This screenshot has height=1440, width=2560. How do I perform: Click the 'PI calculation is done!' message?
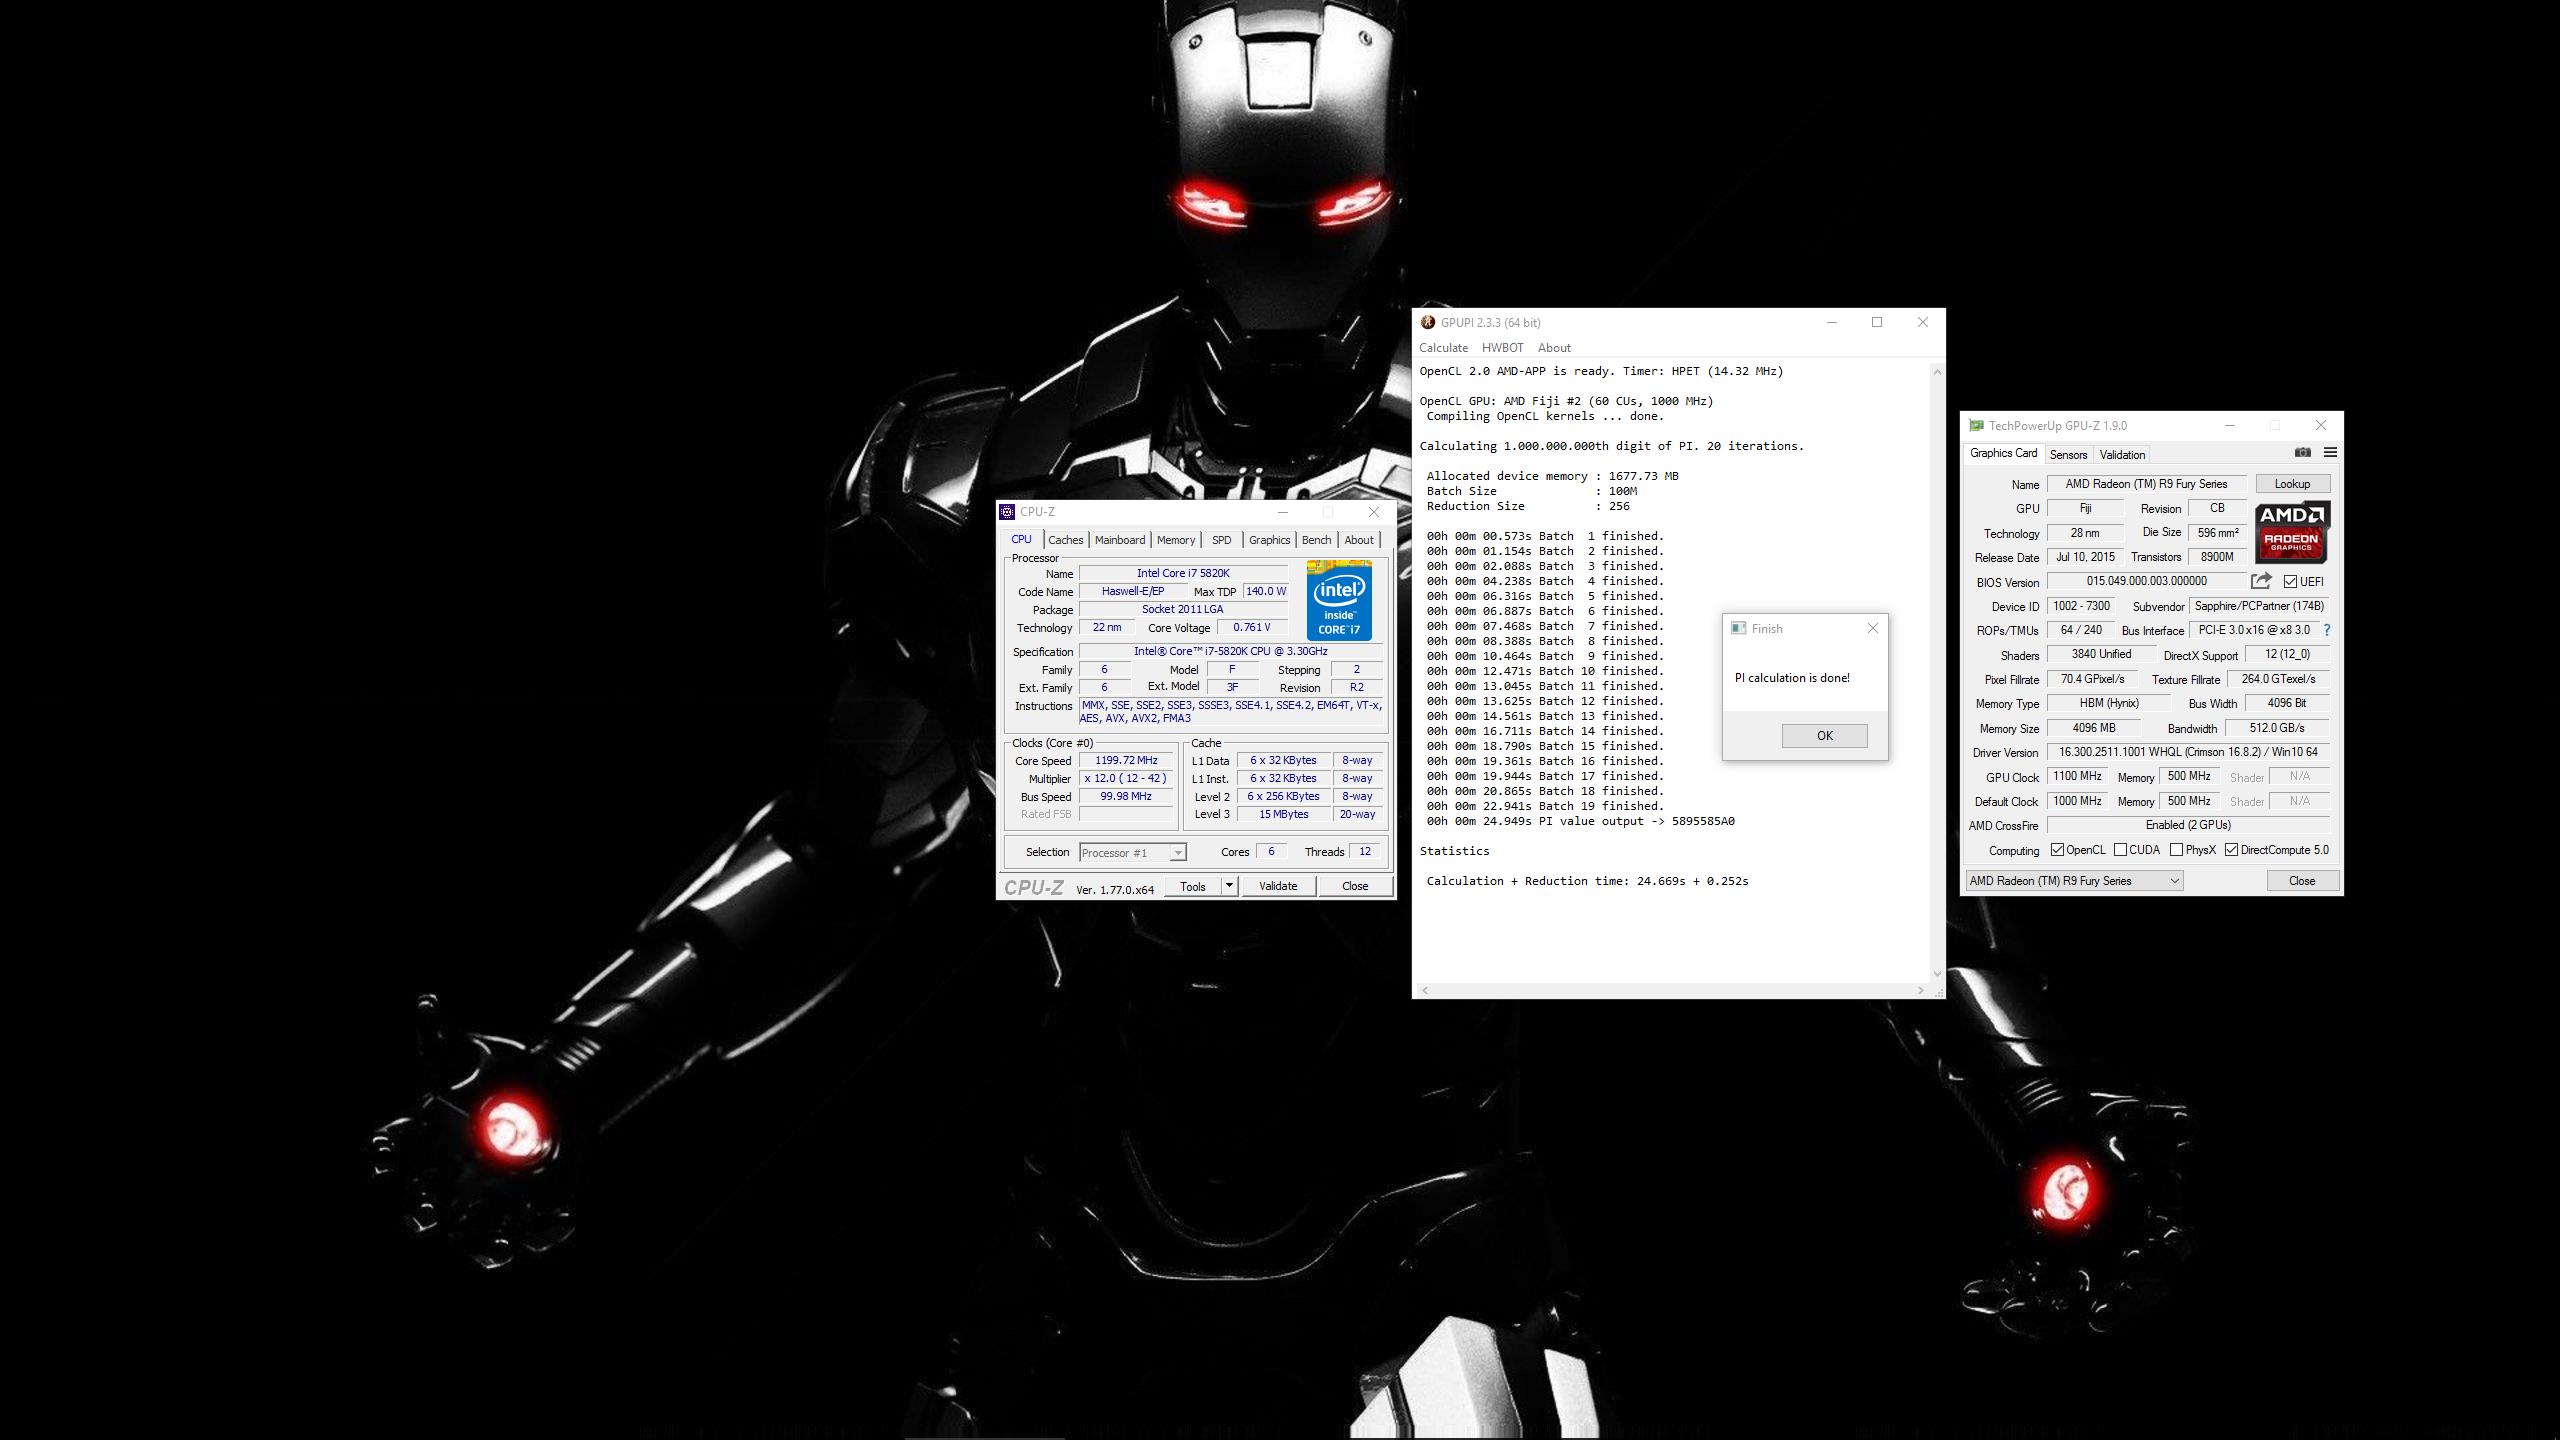[x=1792, y=678]
